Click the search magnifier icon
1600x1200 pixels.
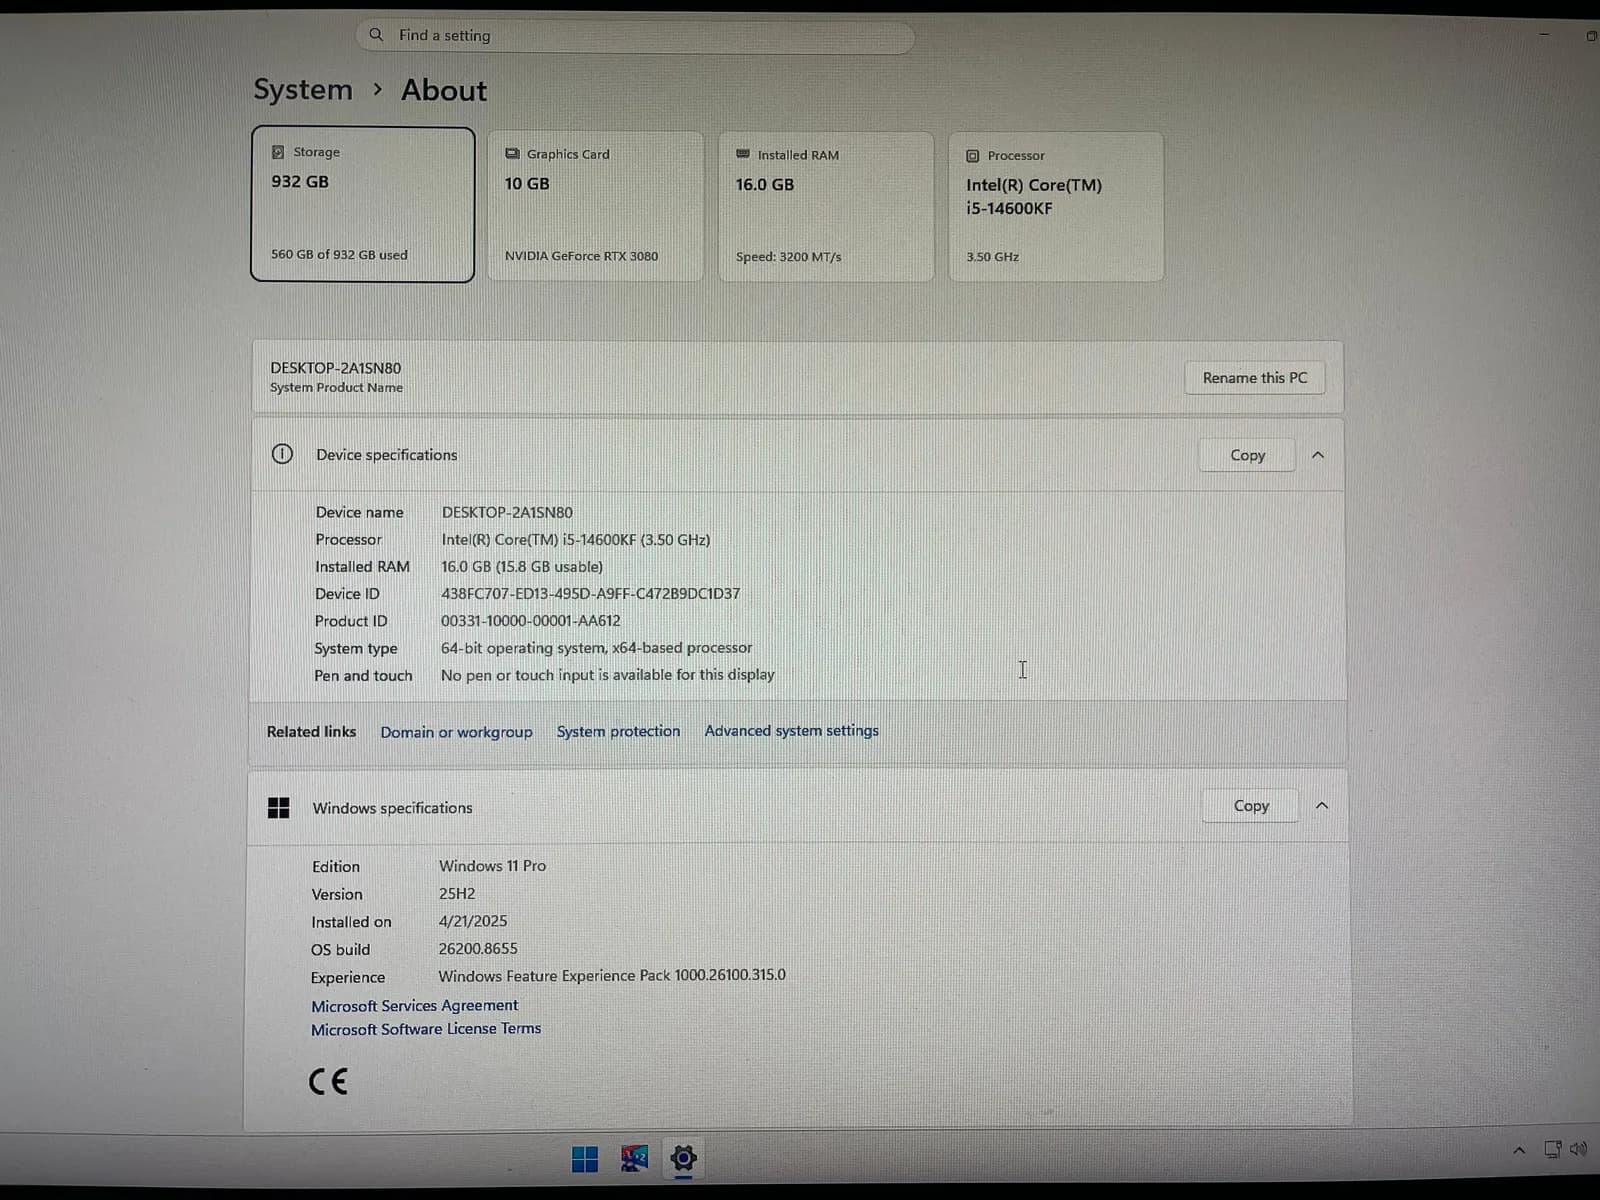pos(376,35)
